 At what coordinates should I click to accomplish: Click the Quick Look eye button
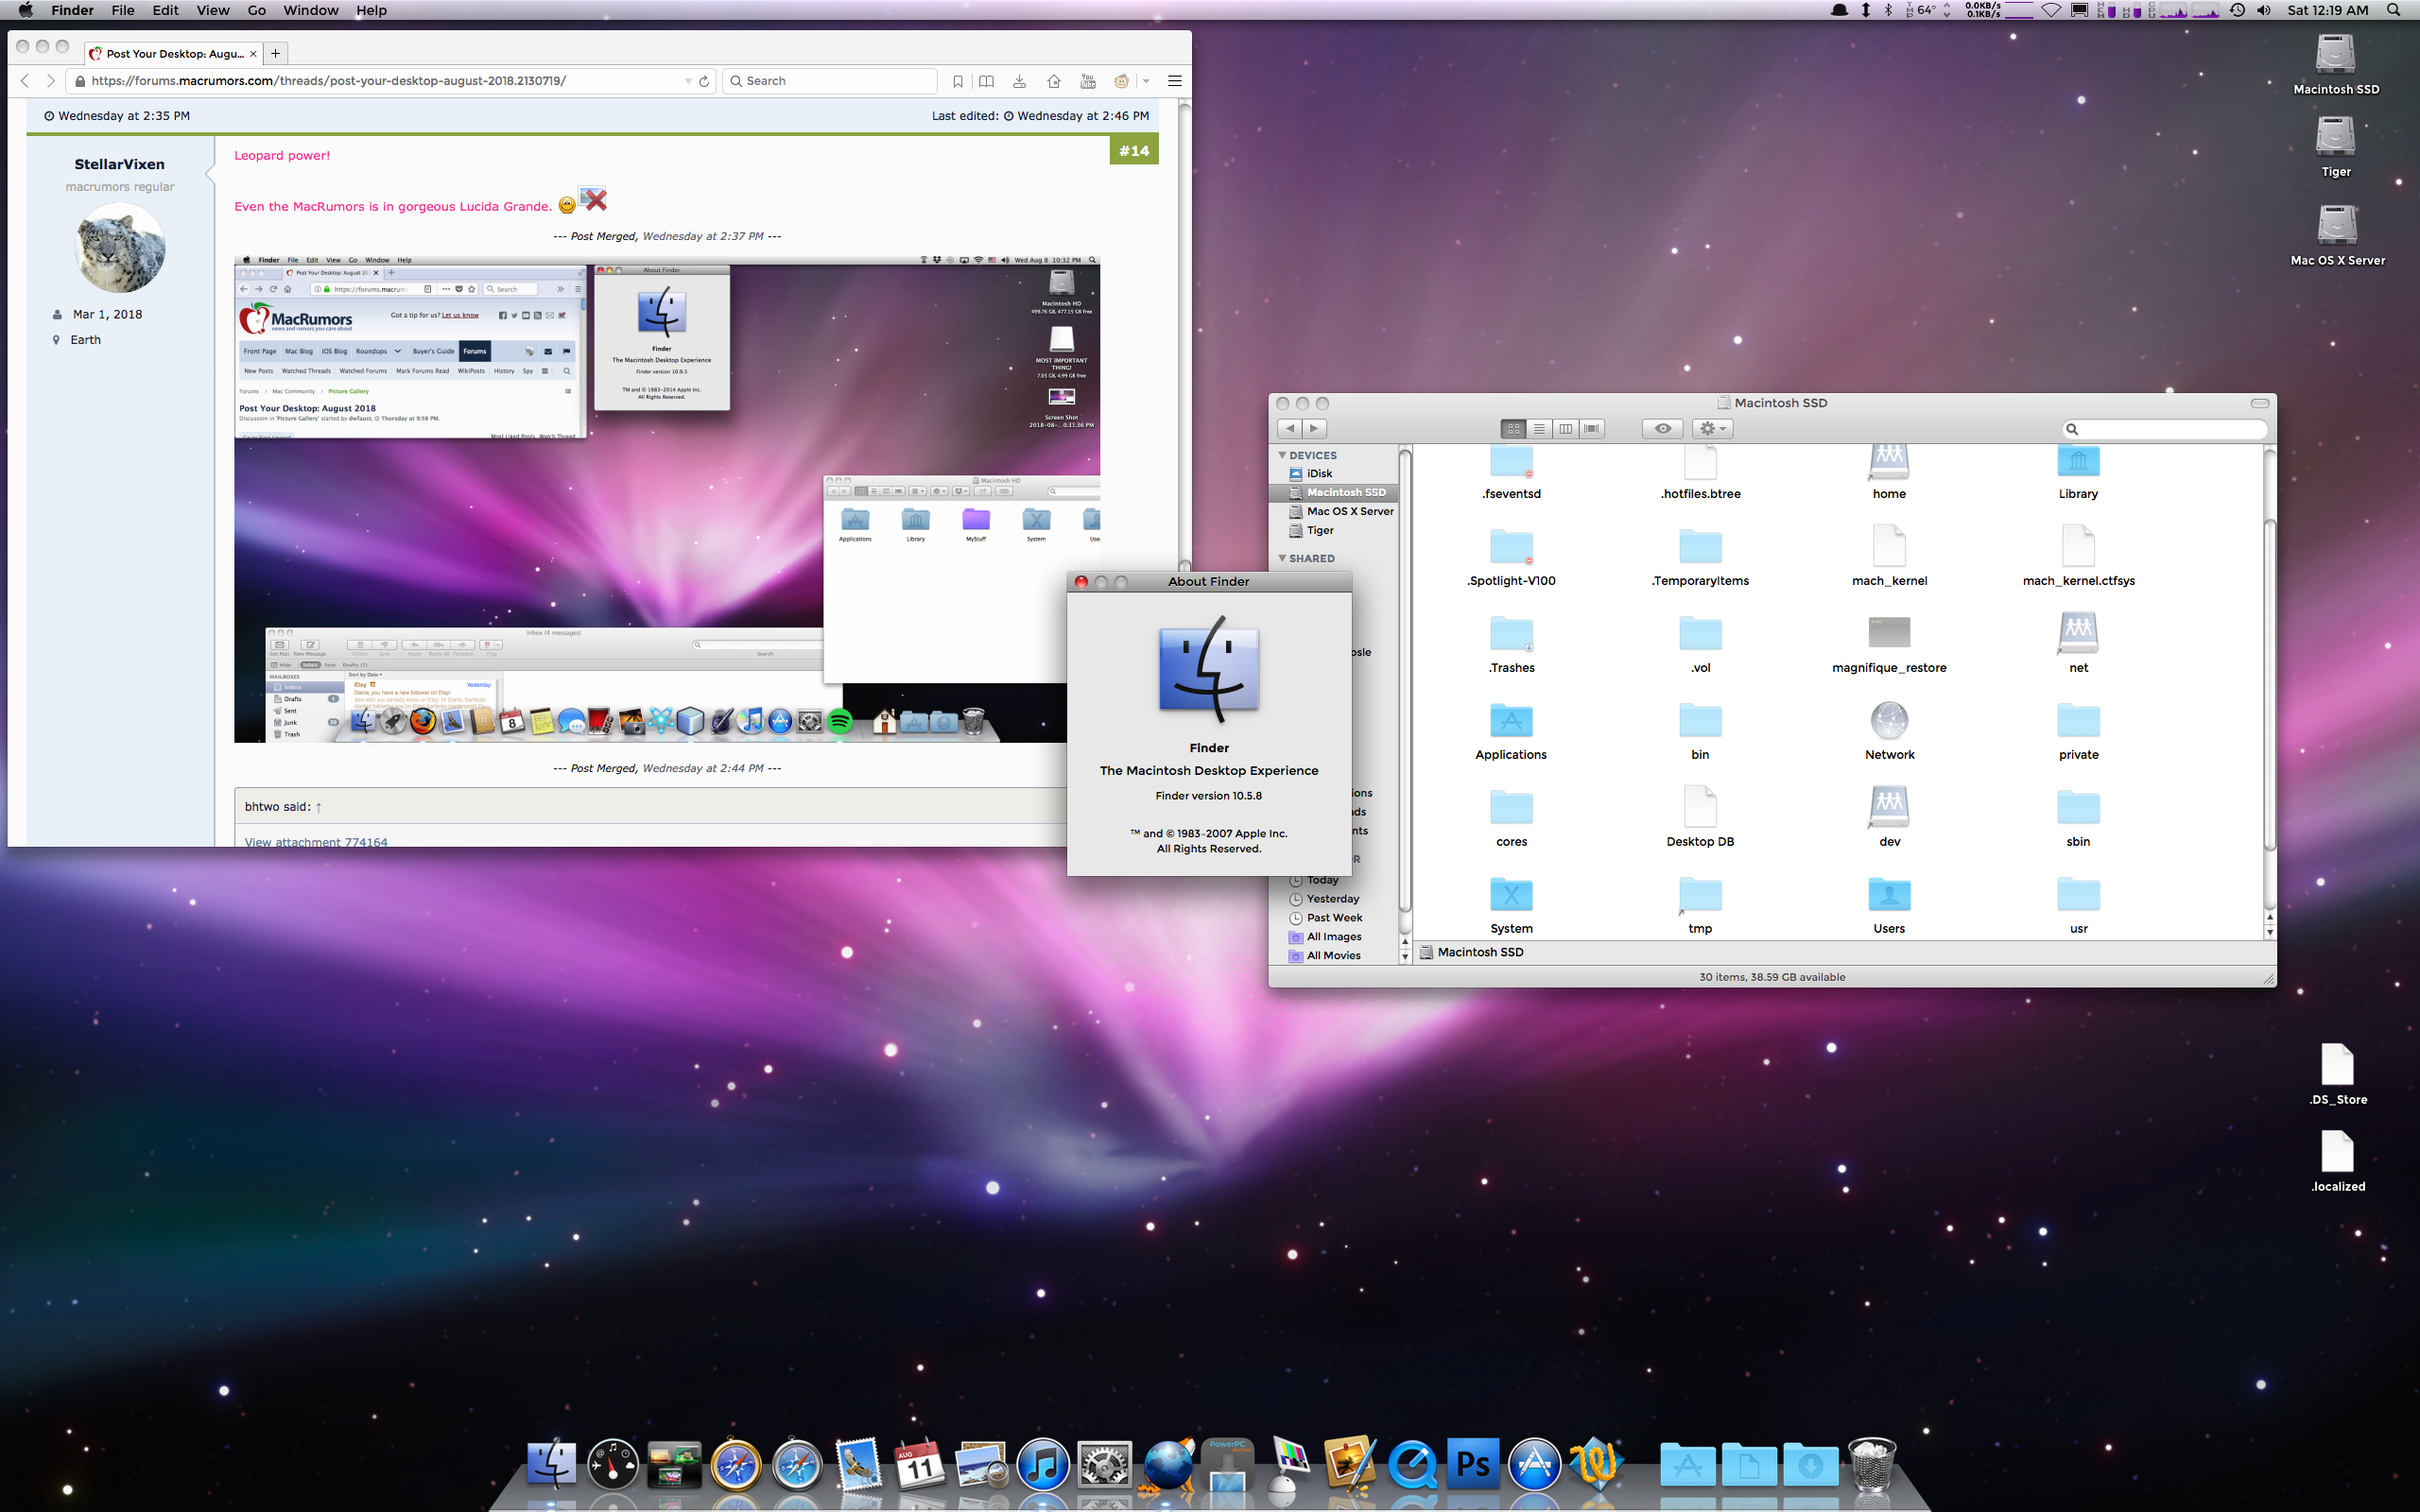coord(1662,429)
